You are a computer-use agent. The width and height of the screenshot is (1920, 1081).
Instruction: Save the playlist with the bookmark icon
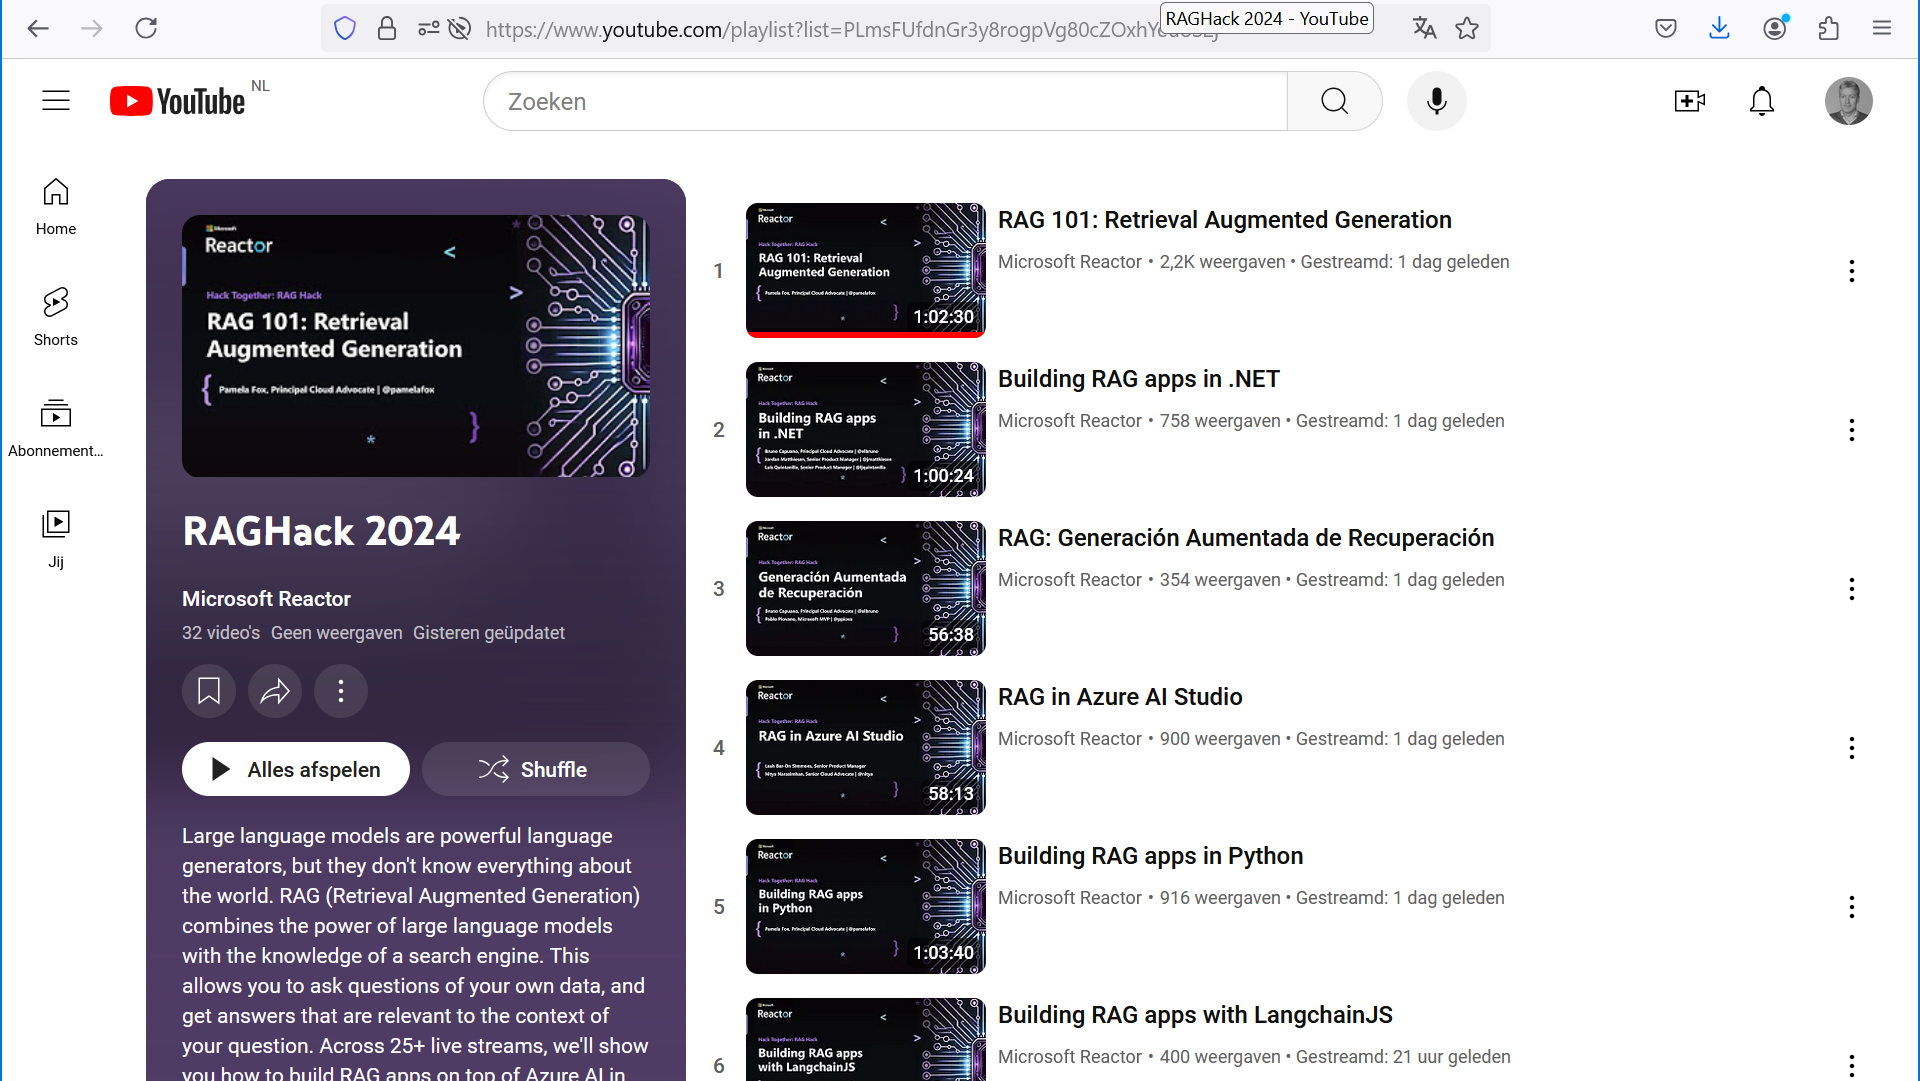click(x=209, y=691)
